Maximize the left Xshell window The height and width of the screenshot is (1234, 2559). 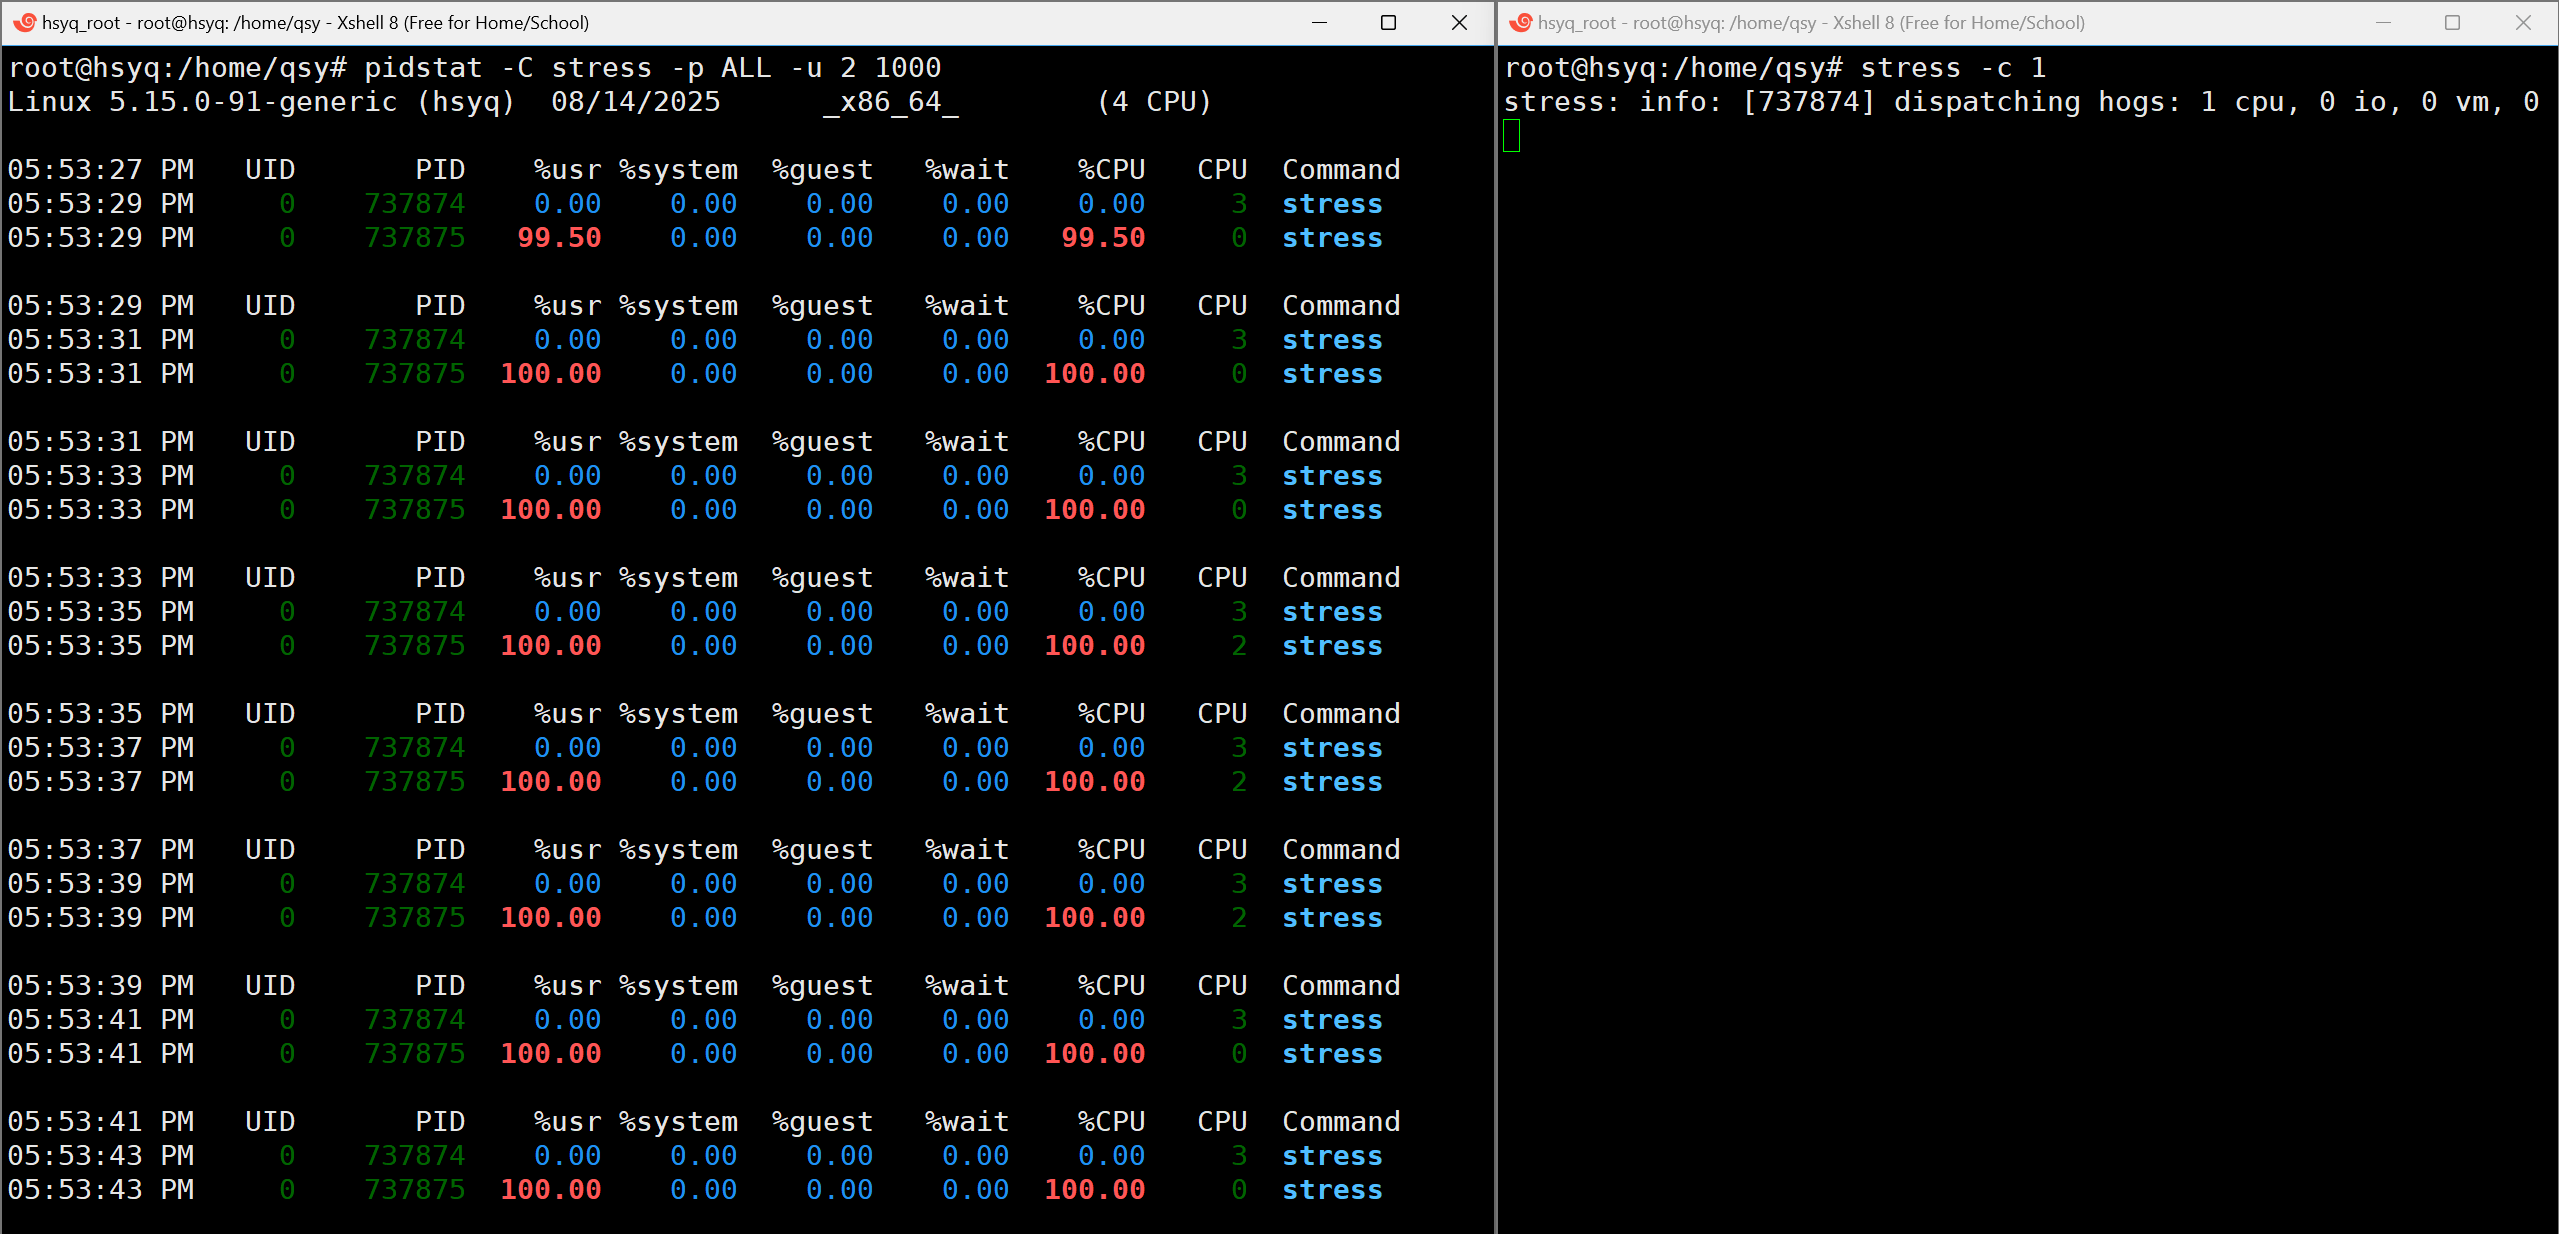[x=1388, y=22]
